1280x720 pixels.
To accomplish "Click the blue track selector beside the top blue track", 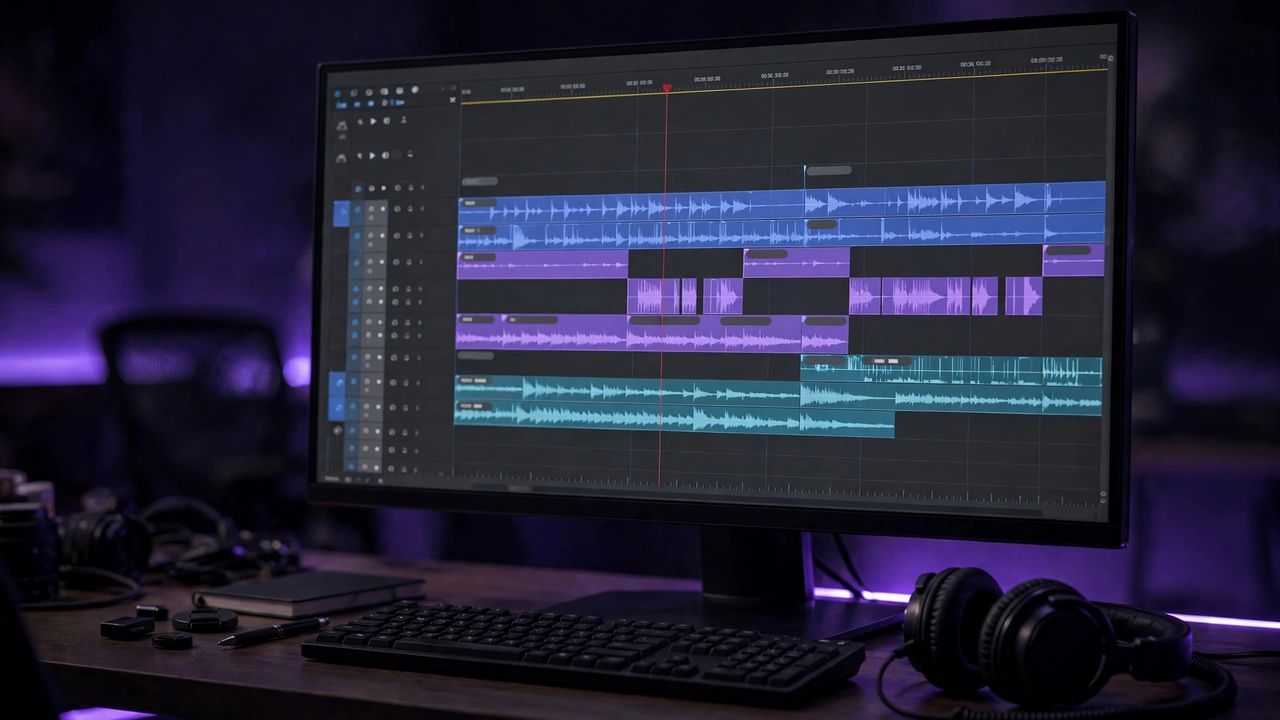I will pyautogui.click(x=341, y=213).
